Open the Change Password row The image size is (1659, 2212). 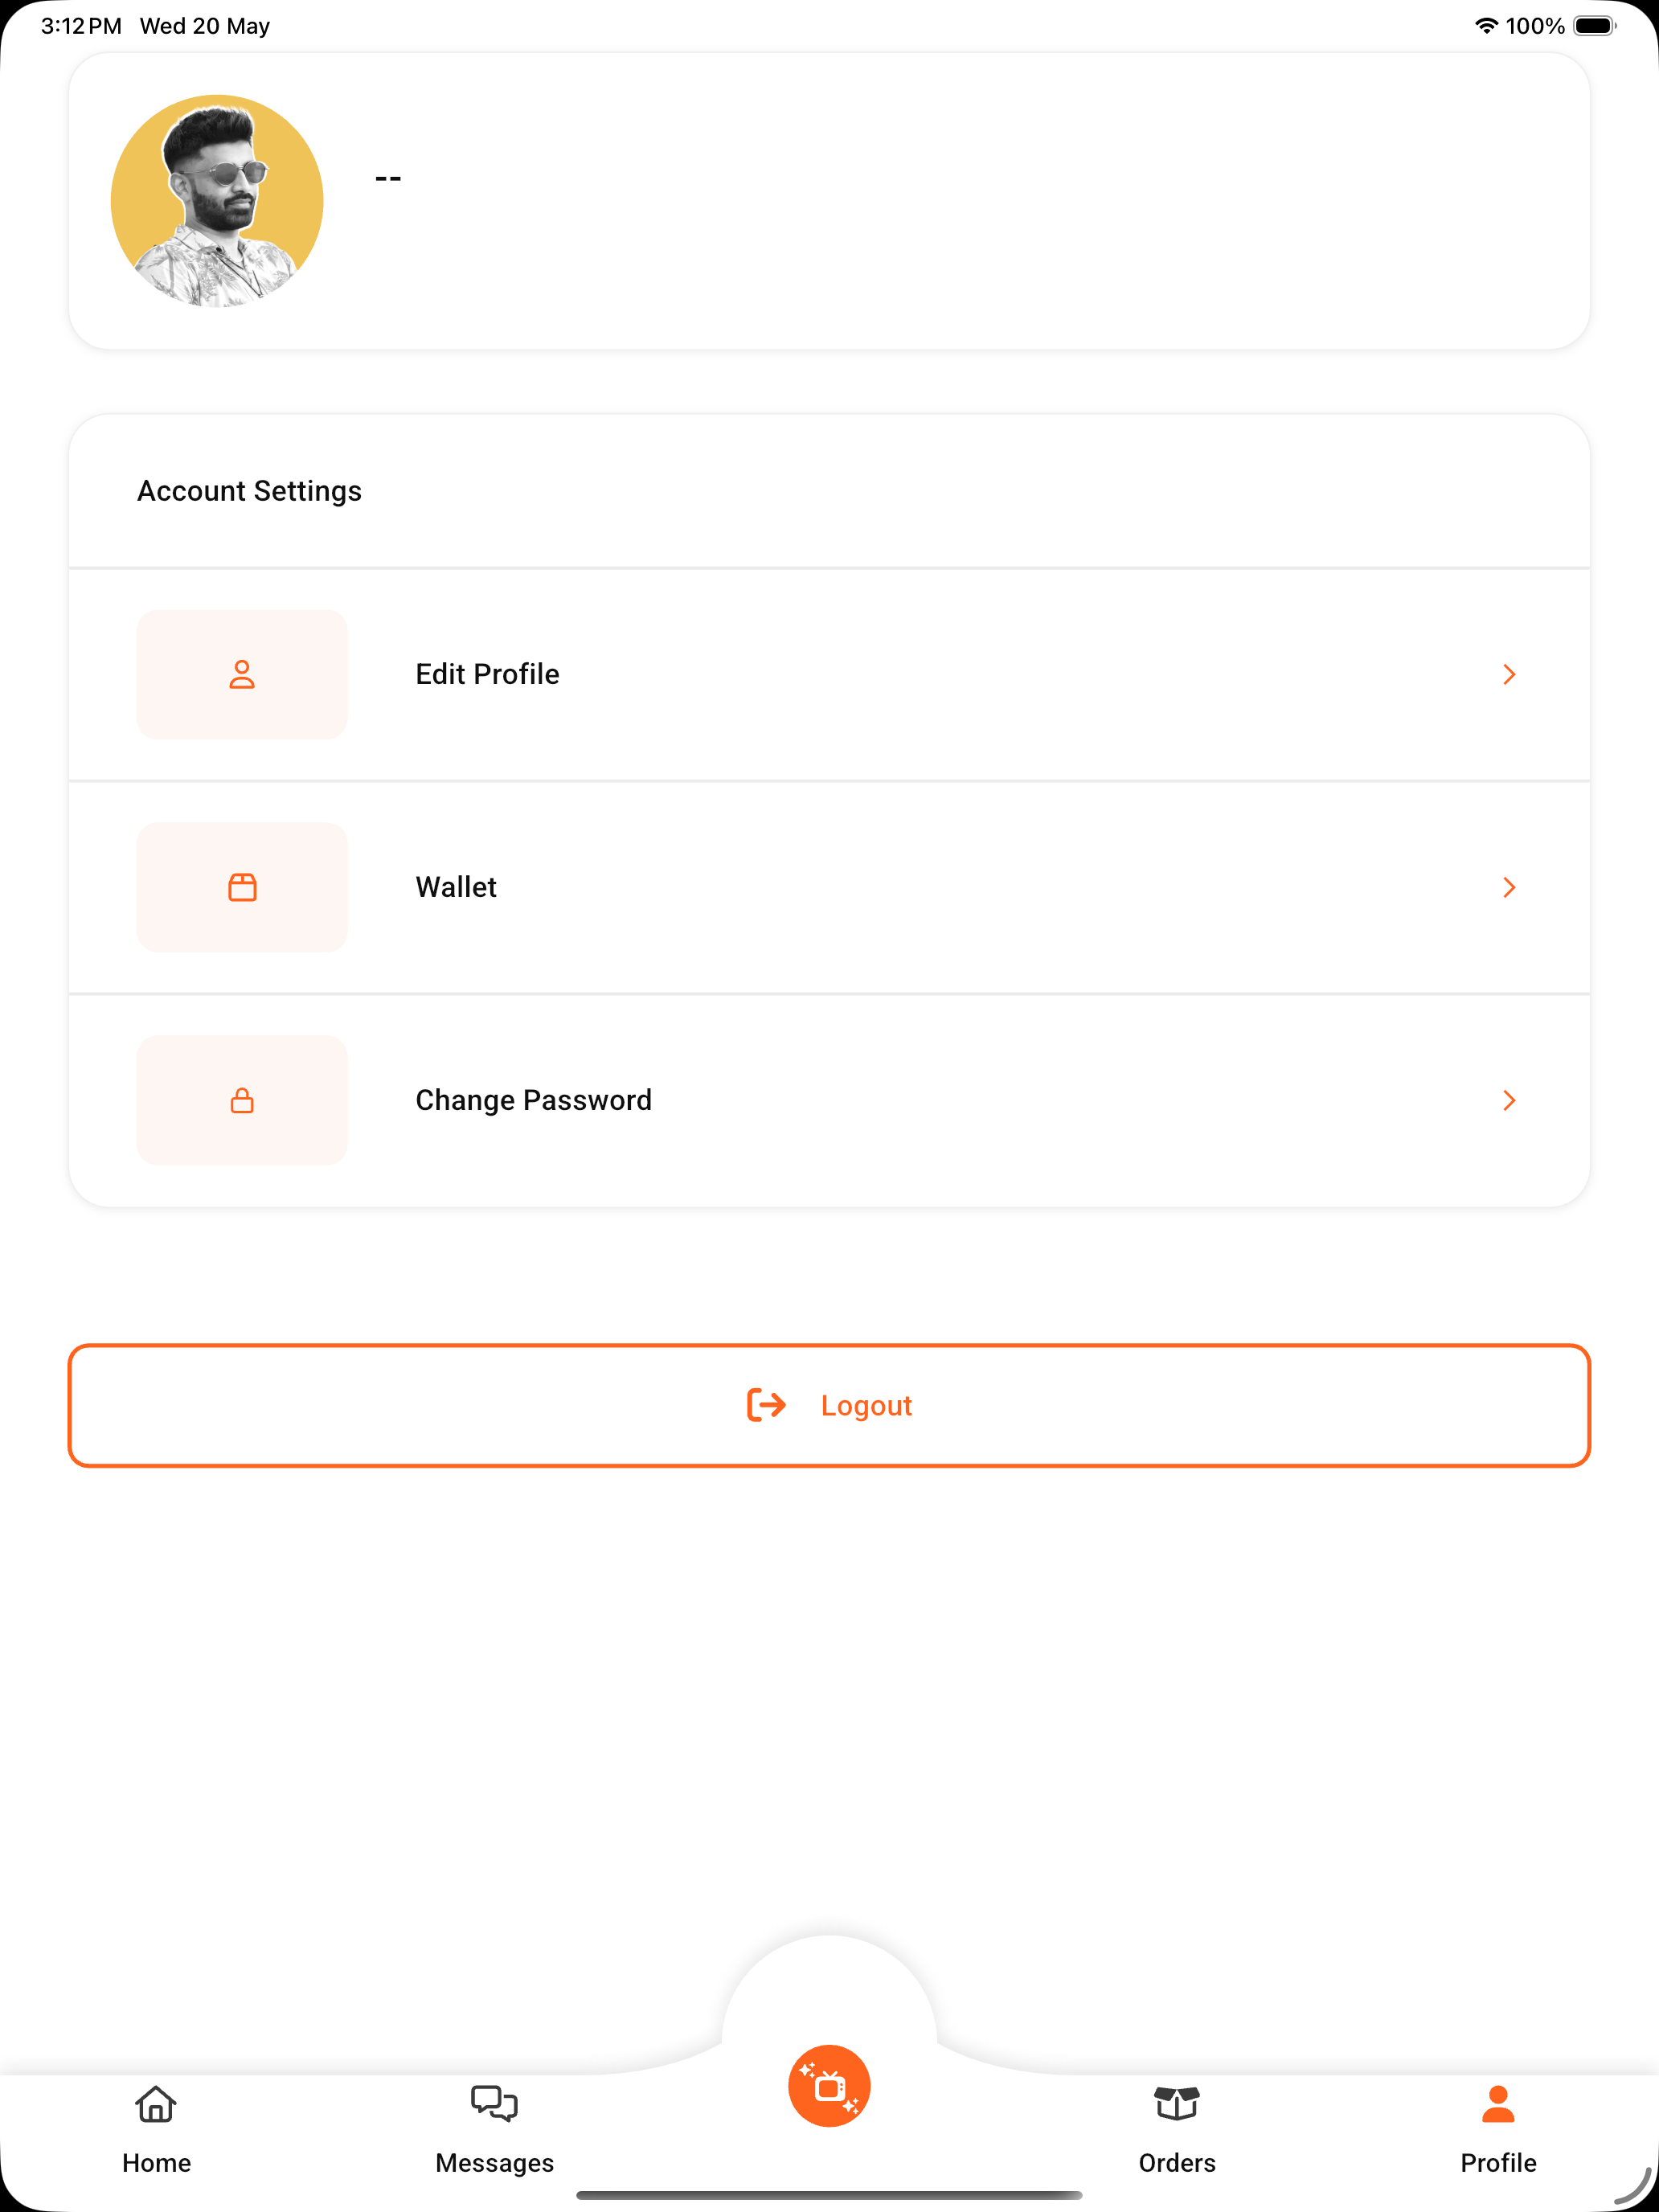(829, 1100)
